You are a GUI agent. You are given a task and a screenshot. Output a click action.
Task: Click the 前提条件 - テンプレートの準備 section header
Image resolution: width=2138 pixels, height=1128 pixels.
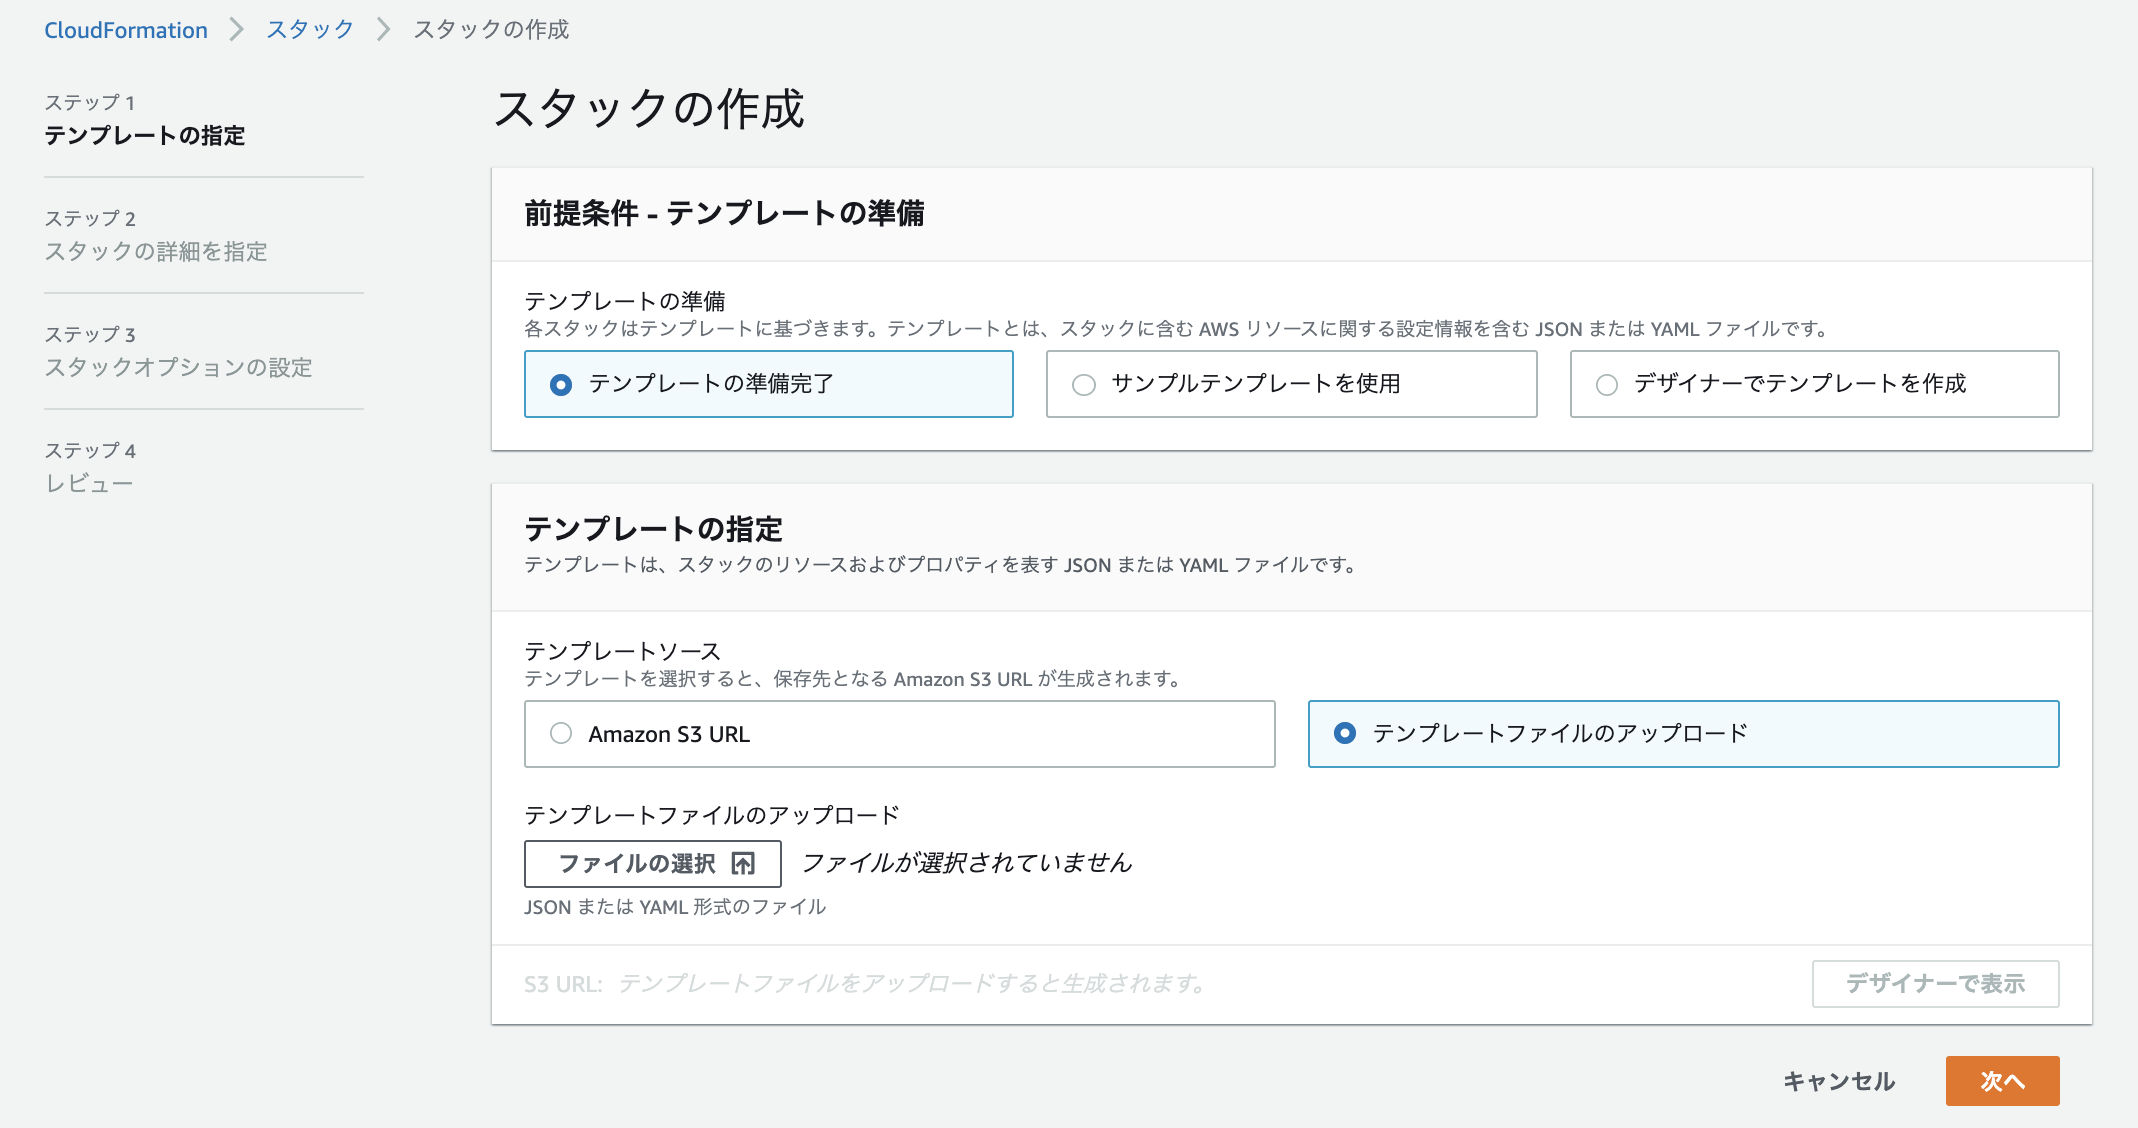724,213
